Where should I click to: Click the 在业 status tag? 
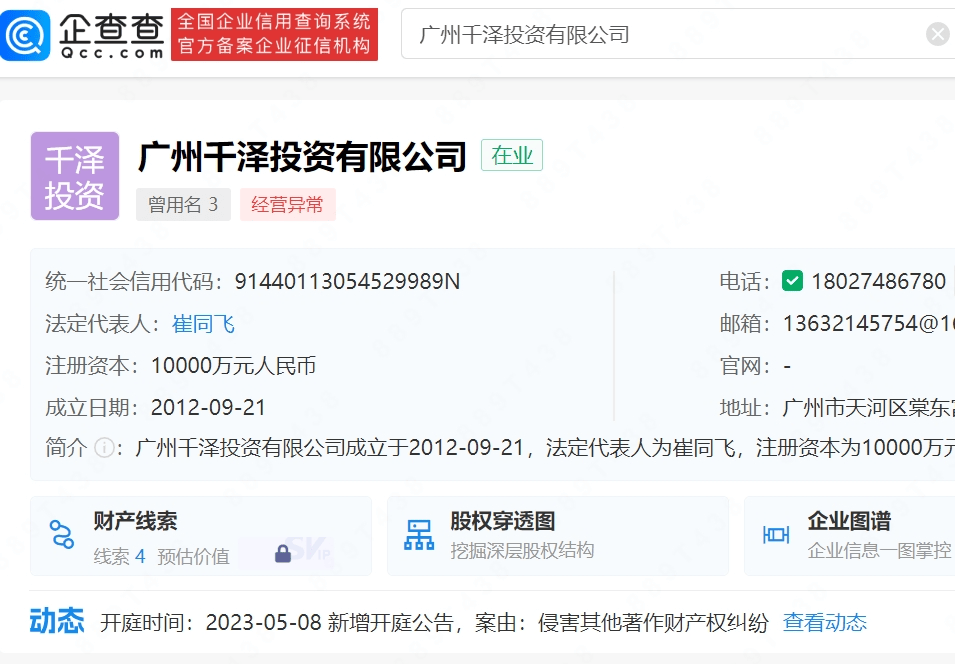coord(511,156)
